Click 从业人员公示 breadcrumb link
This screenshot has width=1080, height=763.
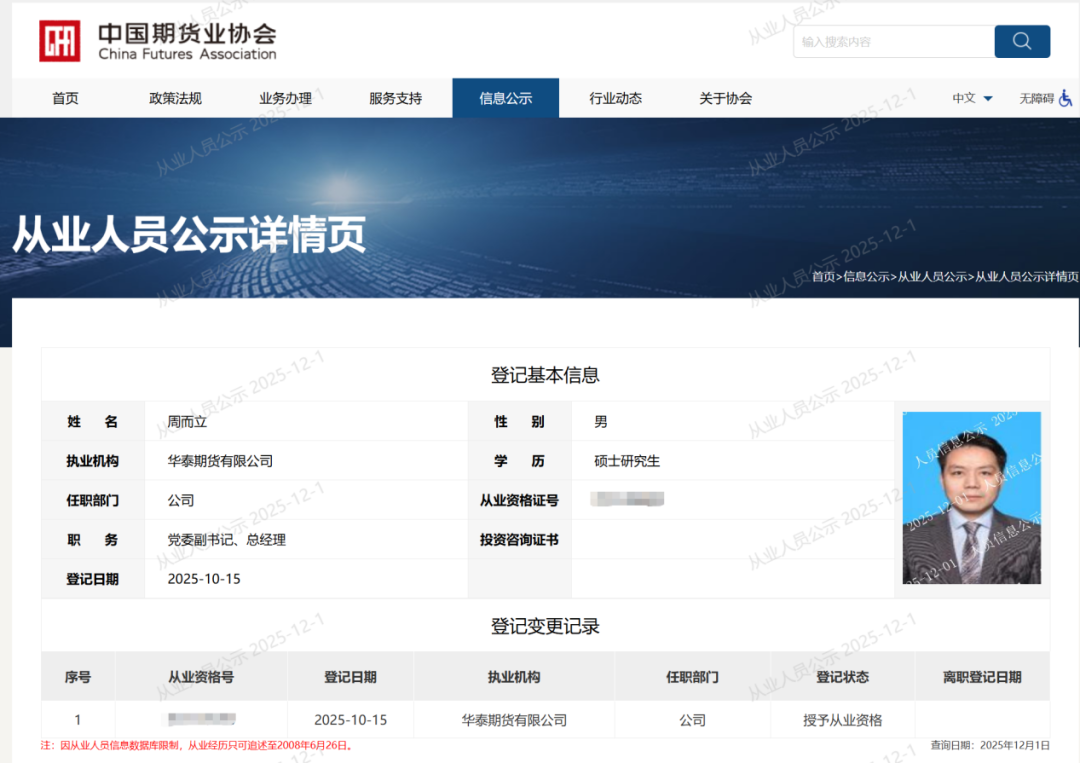click(x=932, y=277)
